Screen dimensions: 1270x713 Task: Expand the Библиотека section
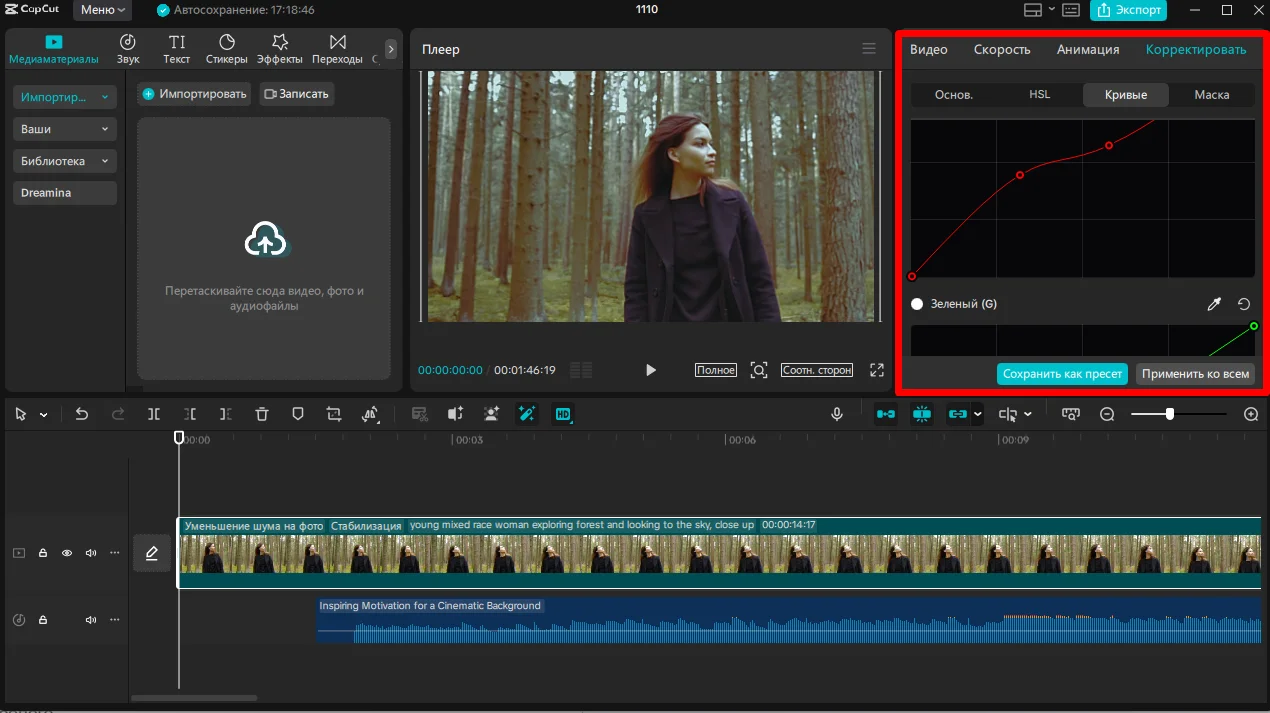65,161
